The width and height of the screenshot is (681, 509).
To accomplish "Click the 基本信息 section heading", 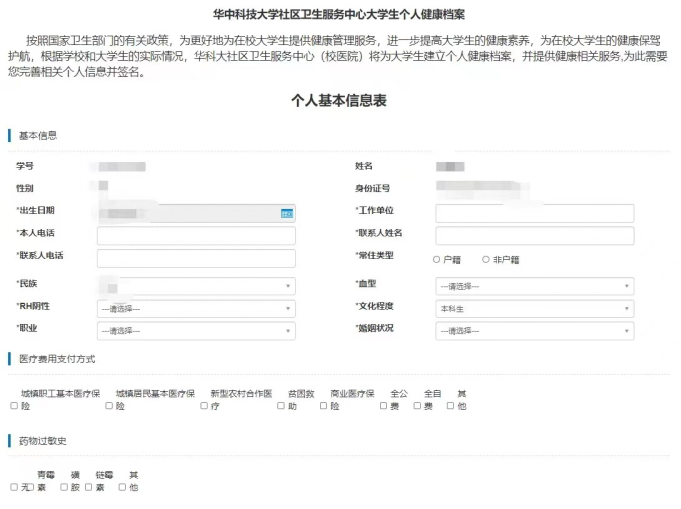I will click(x=38, y=136).
